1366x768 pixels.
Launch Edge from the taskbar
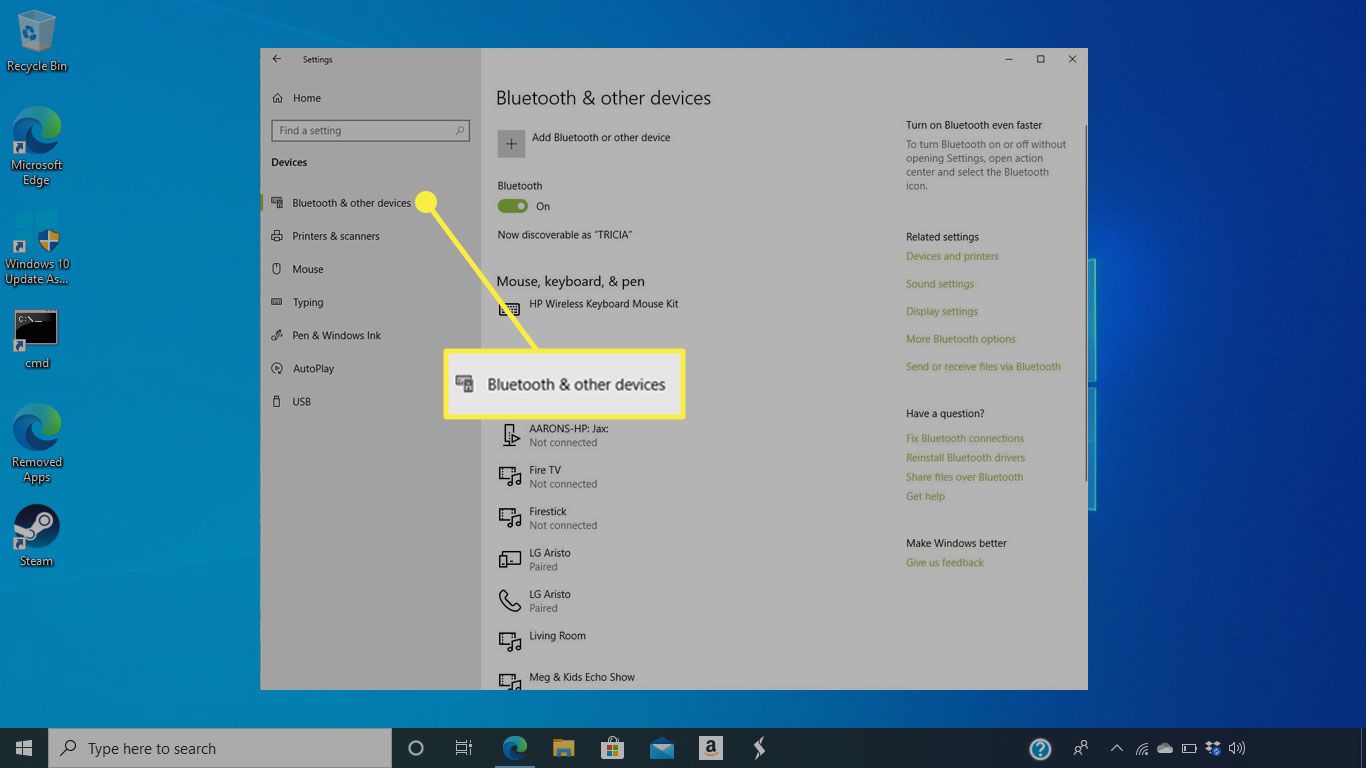[x=514, y=748]
